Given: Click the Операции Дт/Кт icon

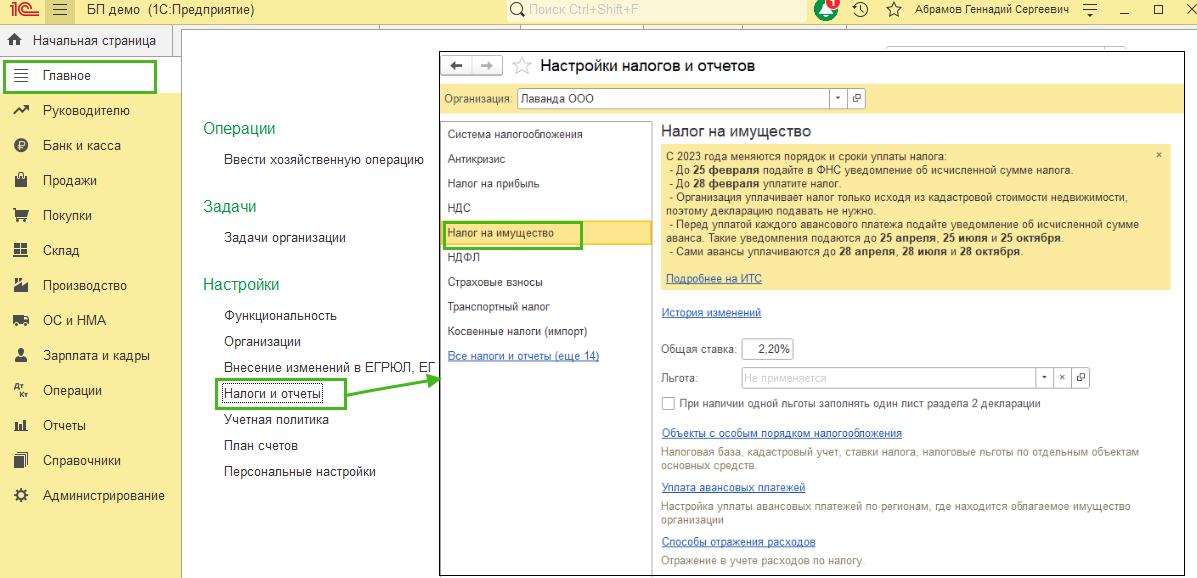Looking at the screenshot, I should point(21,390).
